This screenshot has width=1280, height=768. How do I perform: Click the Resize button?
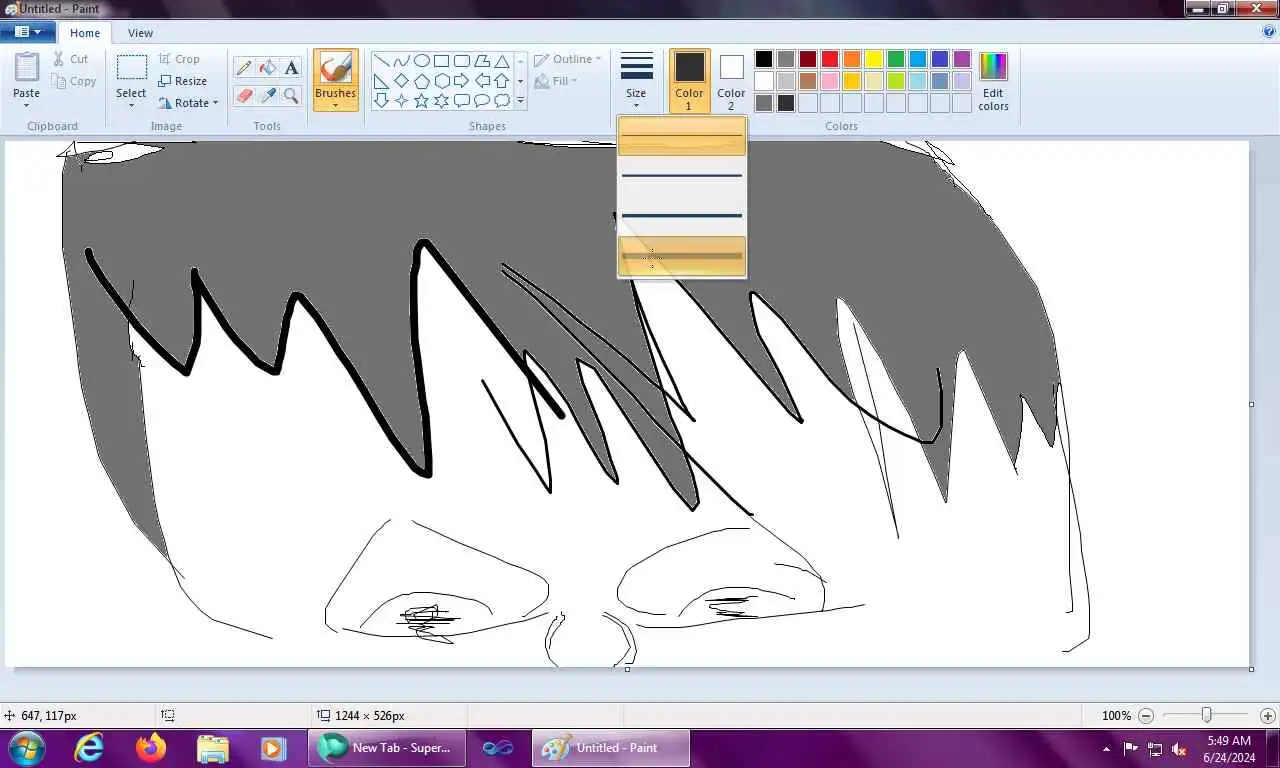point(183,81)
